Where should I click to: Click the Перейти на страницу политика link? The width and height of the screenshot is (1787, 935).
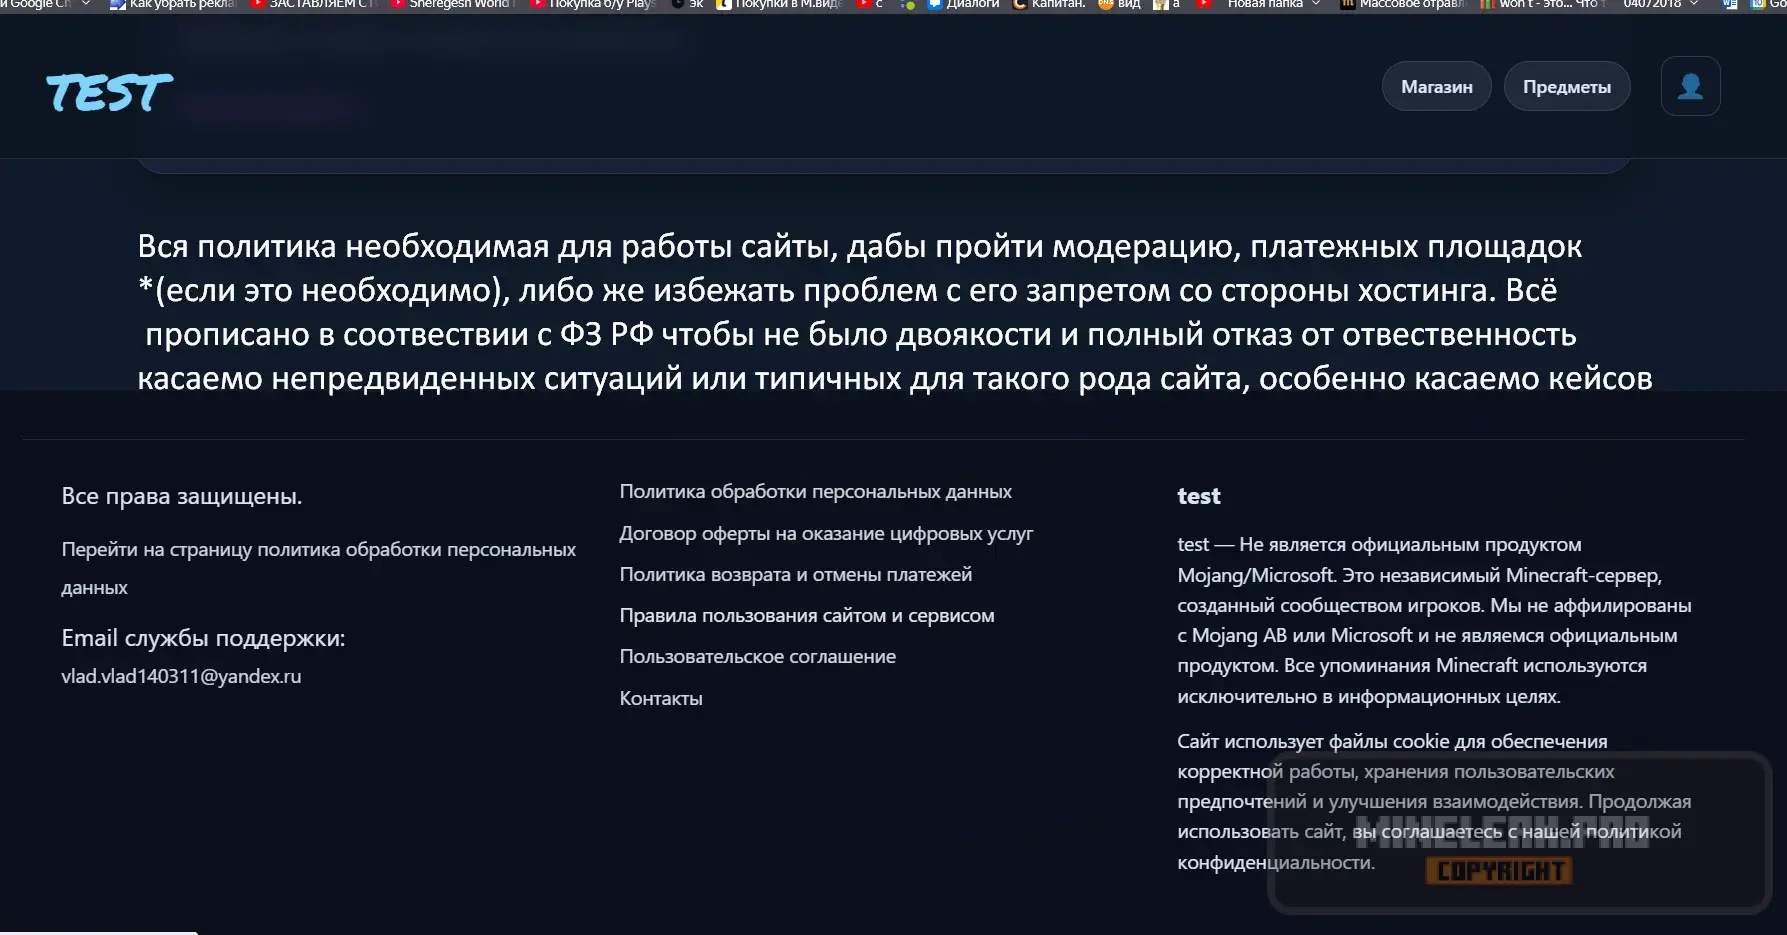[x=318, y=550]
